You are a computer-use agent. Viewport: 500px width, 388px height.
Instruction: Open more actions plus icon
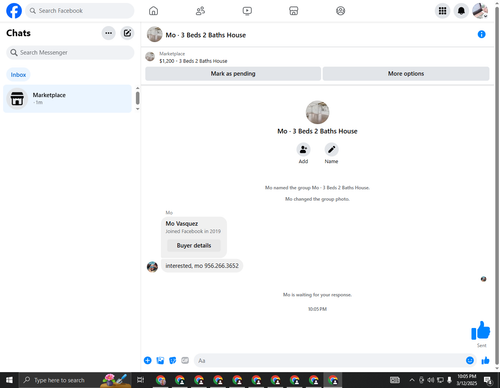pos(148,360)
